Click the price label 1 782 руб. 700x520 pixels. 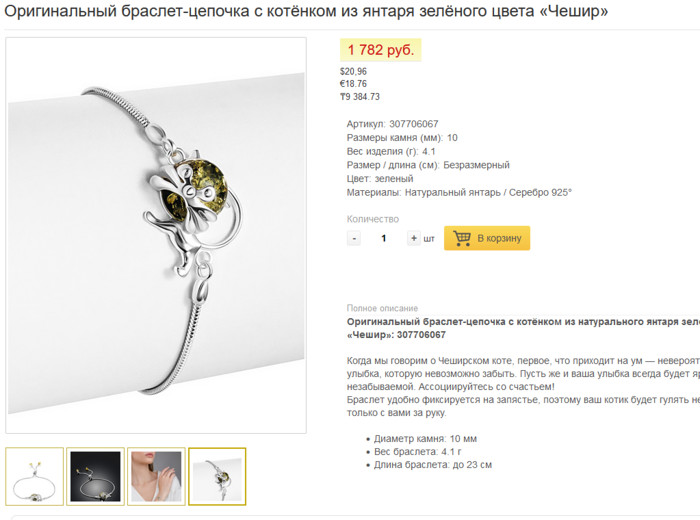coord(381,50)
